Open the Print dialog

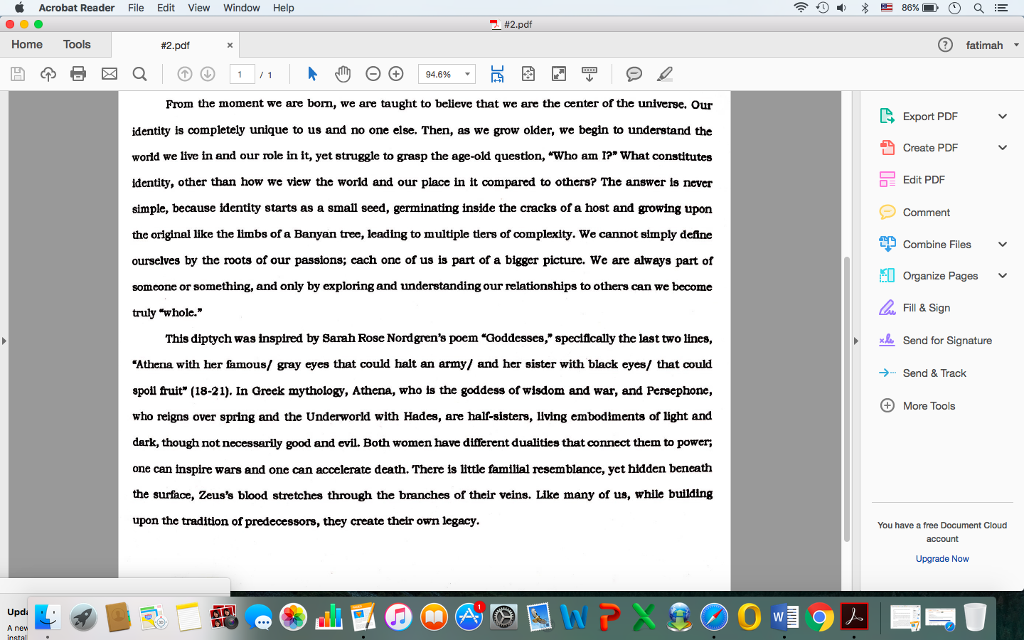(x=78, y=73)
